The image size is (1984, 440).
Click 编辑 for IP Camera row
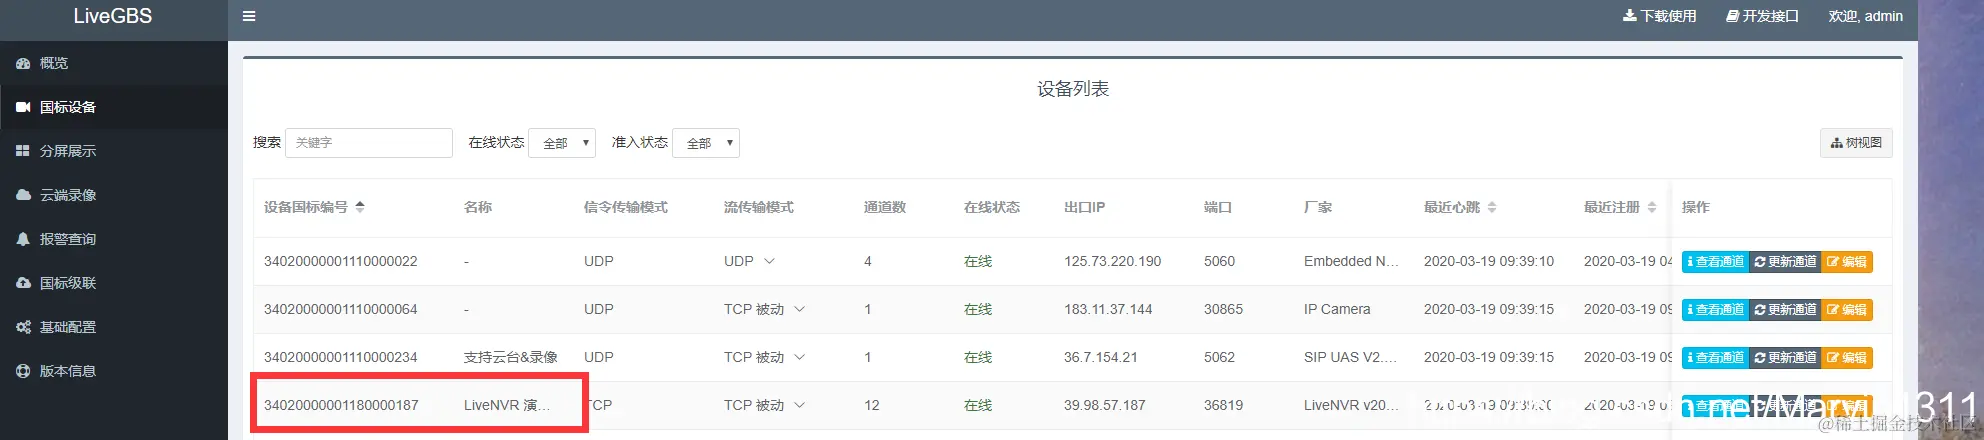(x=1847, y=310)
